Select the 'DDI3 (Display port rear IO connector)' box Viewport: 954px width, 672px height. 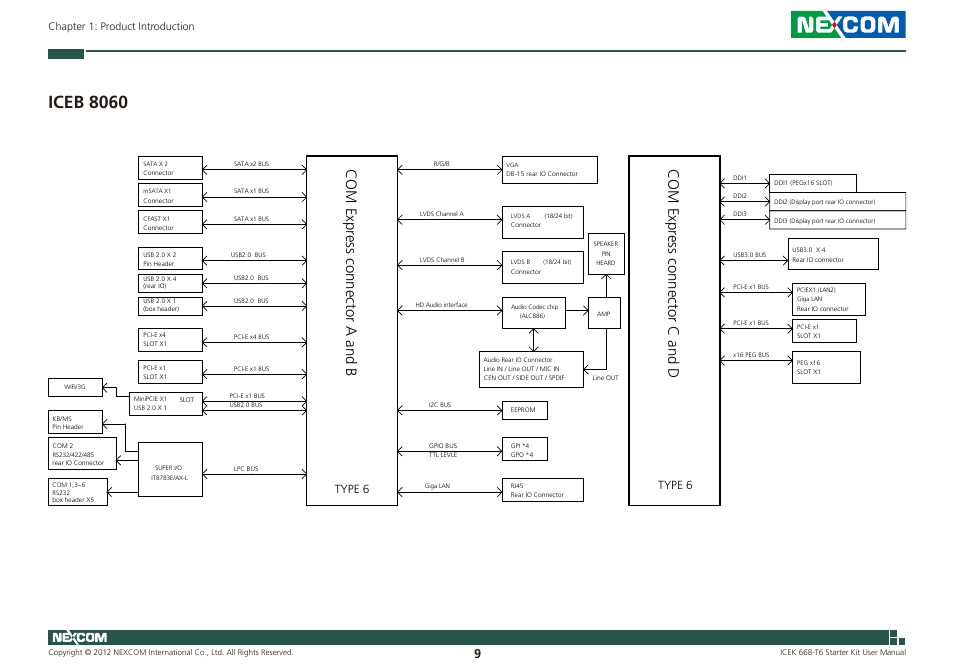[838, 220]
